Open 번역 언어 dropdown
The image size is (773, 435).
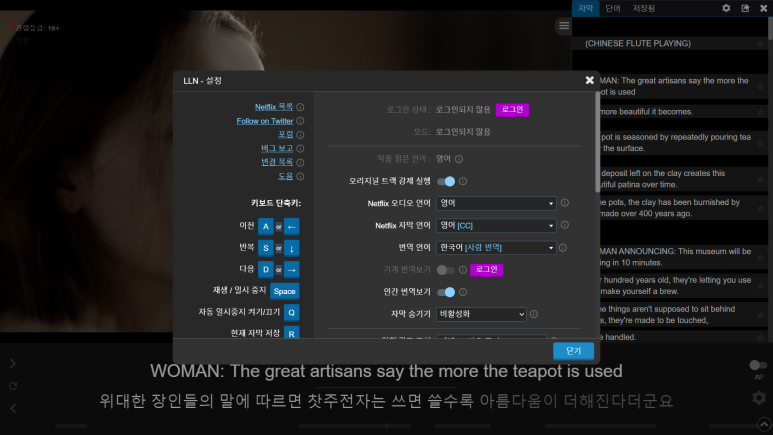(x=496, y=248)
